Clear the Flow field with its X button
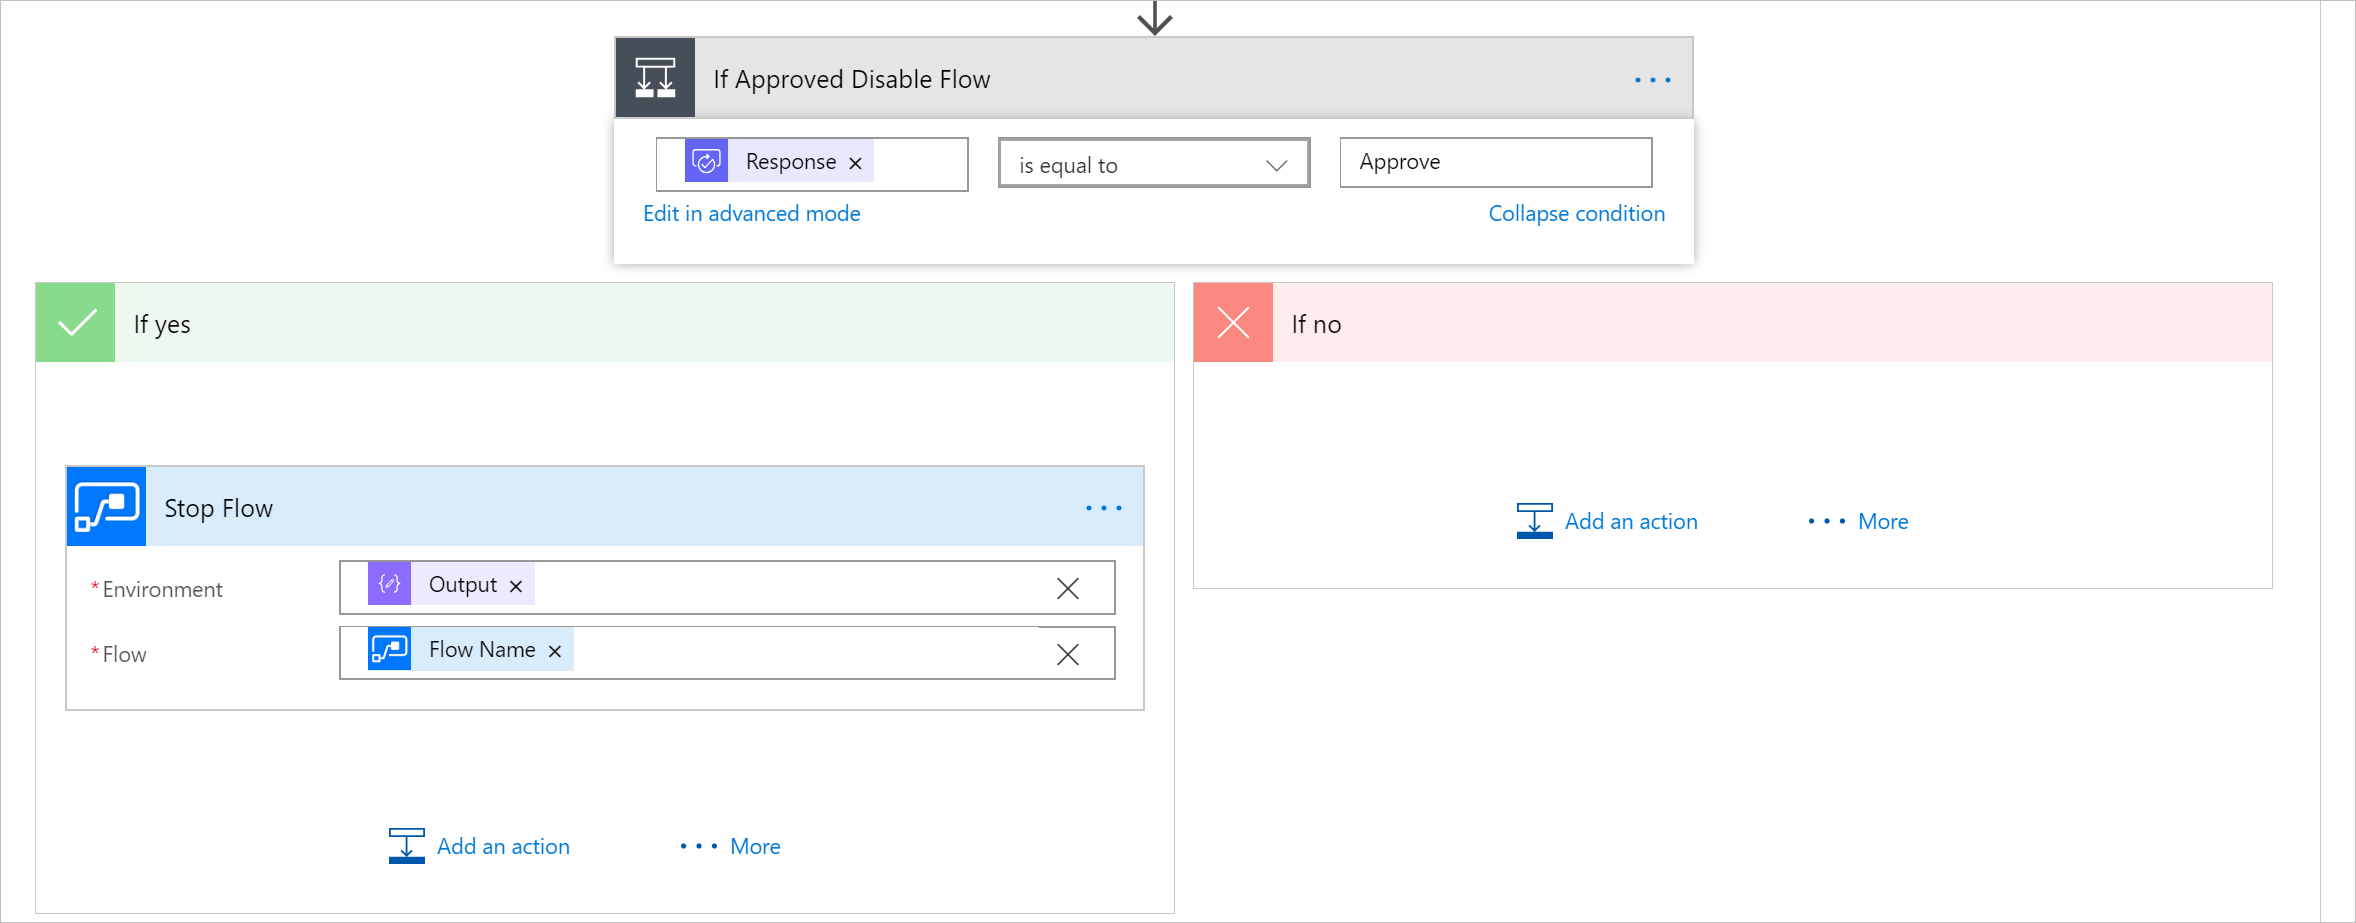This screenshot has height=923, width=2356. [1067, 654]
